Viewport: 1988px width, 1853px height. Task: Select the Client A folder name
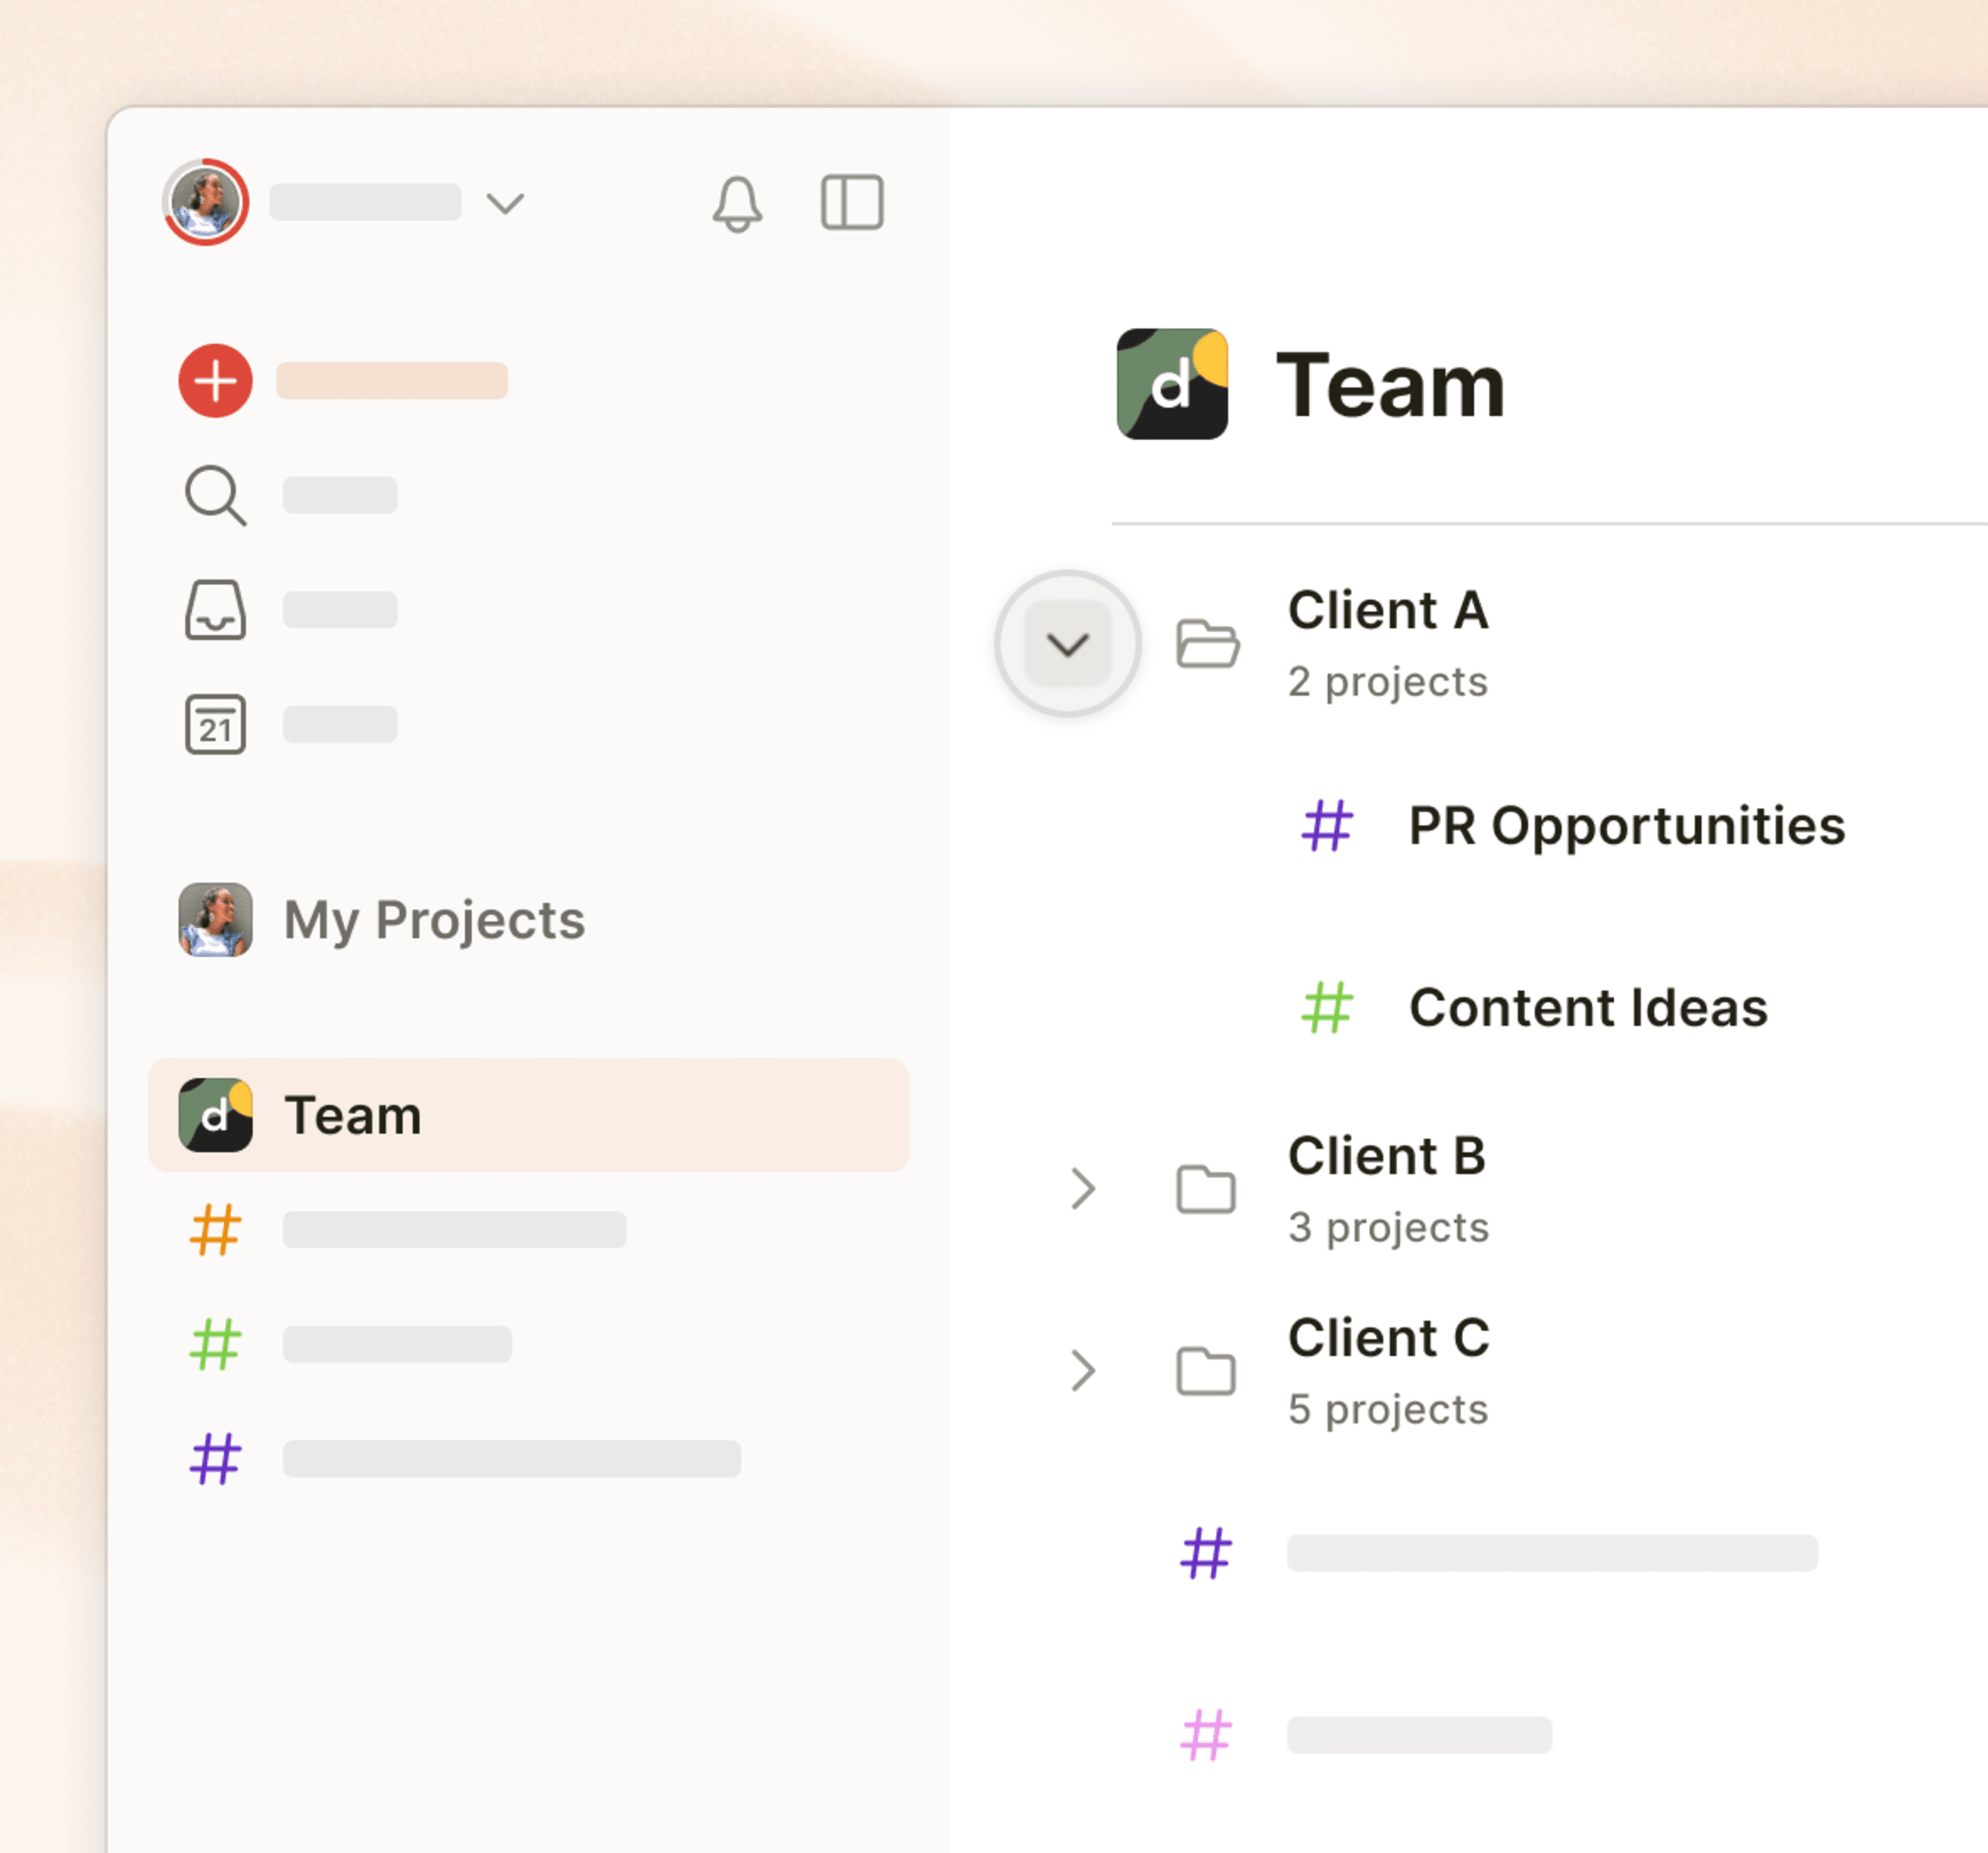(1388, 610)
